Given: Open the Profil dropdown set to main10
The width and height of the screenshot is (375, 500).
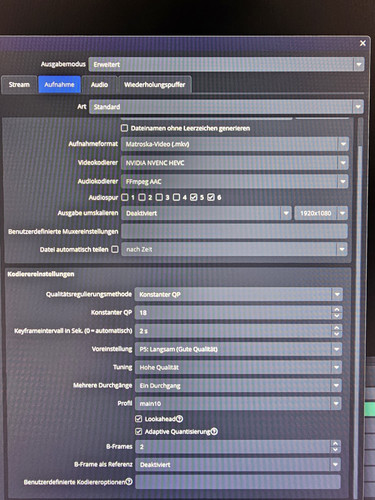Looking at the screenshot, I should click(239, 404).
